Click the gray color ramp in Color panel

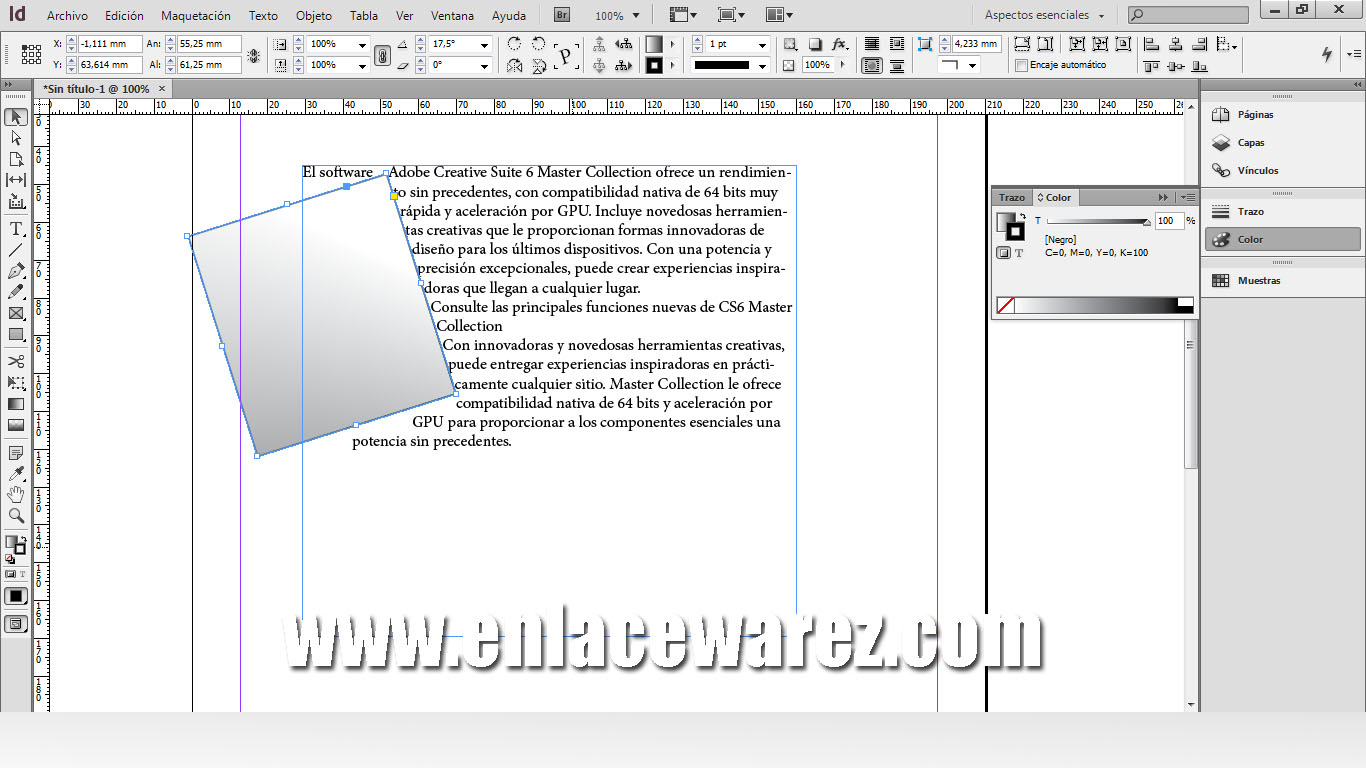tap(1095, 306)
